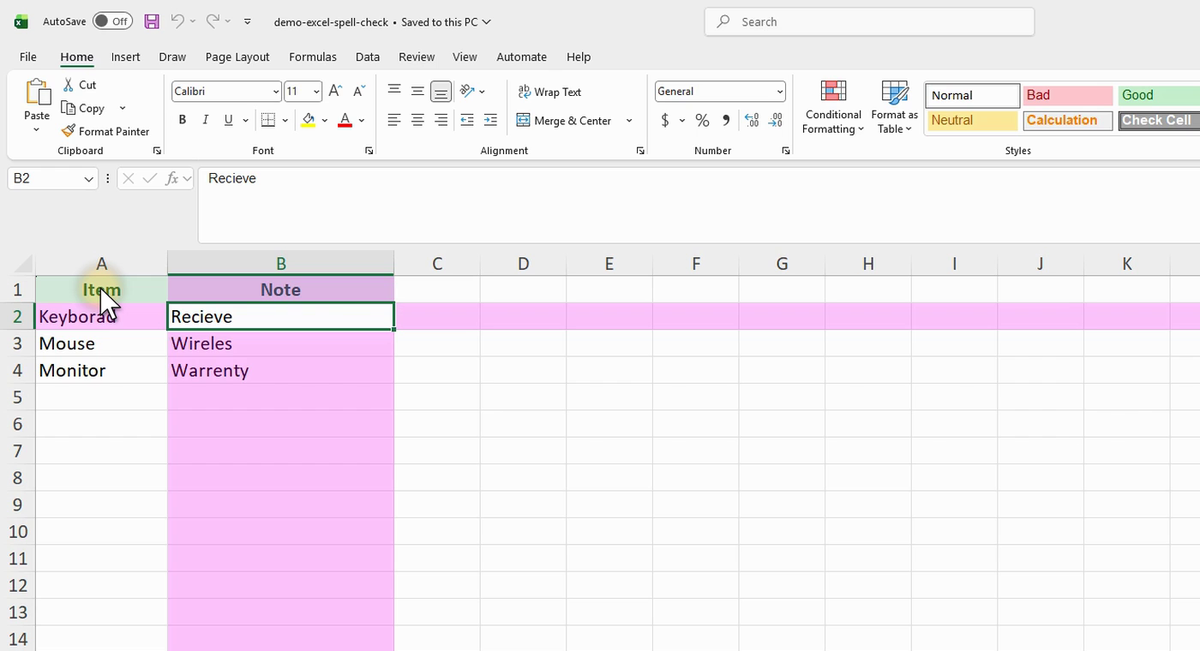Open the font name Calibri dropdown
This screenshot has height=651, width=1200.
277,91
